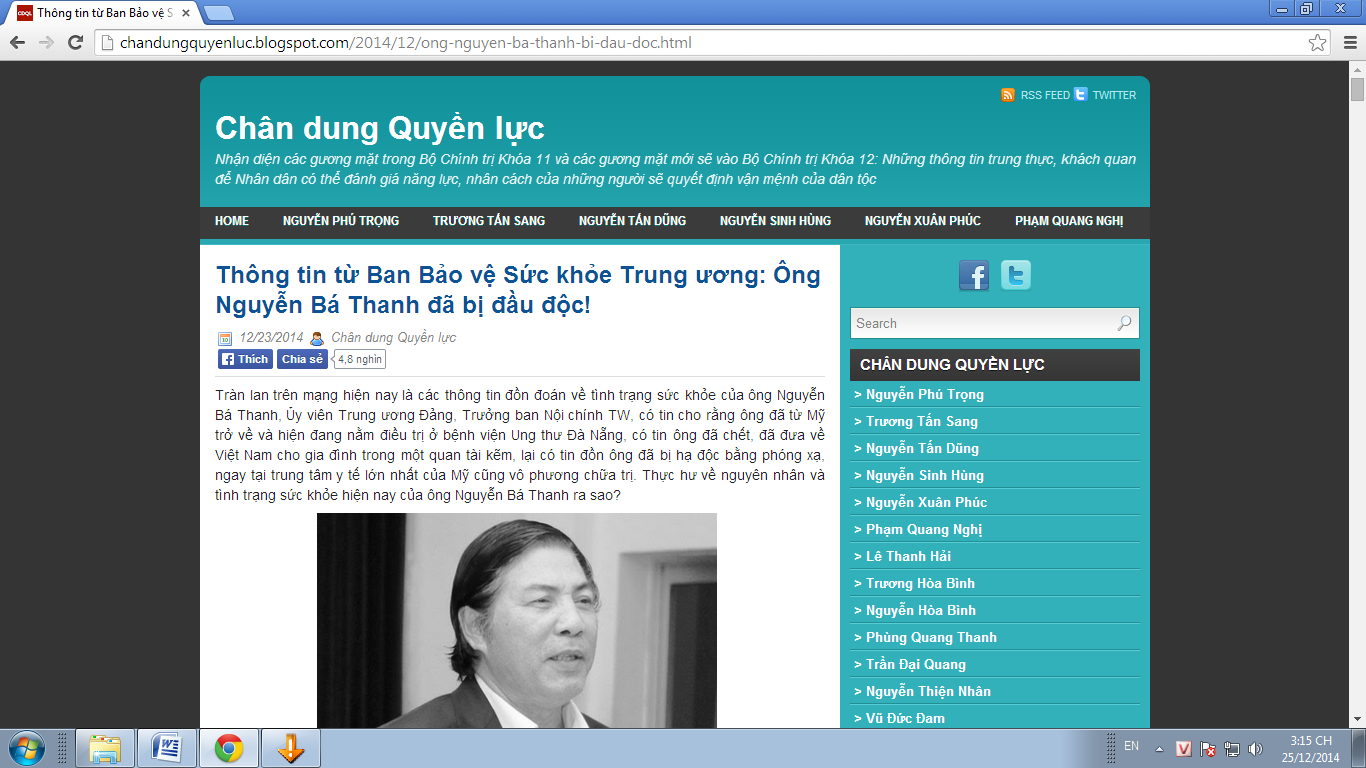The height and width of the screenshot is (768, 1366).
Task: Click the Twitter bird icon in header
Action: 1080,94
